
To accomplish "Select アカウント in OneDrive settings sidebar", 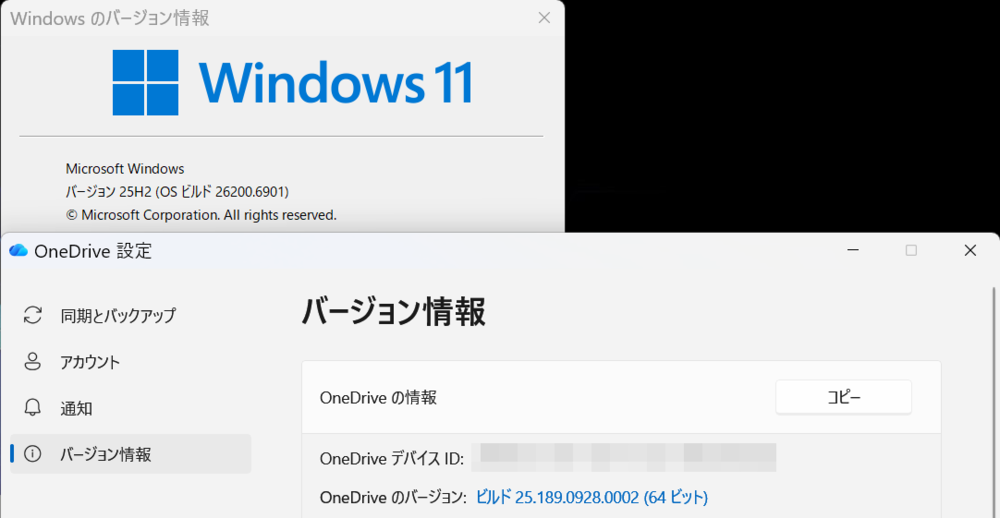I will pyautogui.click(x=131, y=362).
